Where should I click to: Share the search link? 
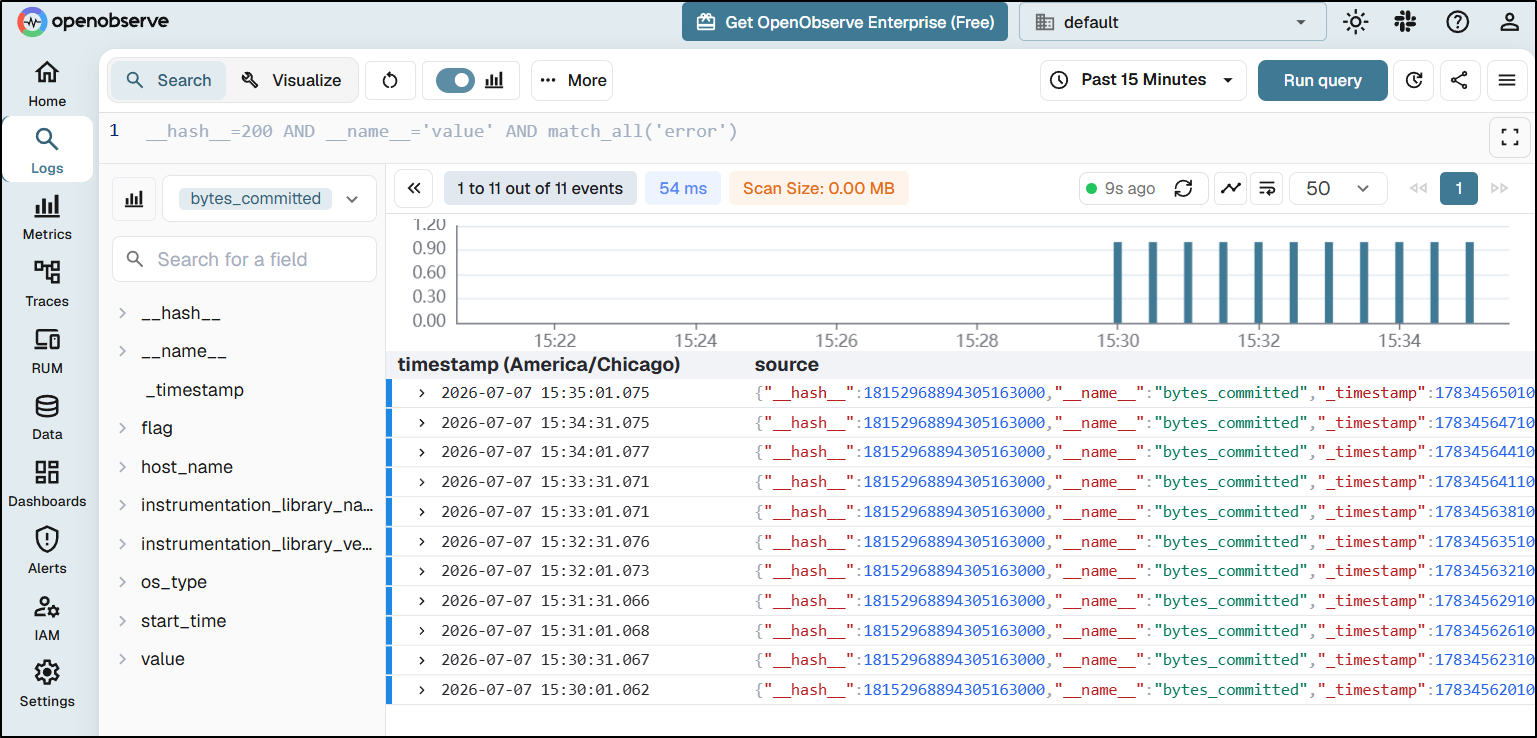click(x=1460, y=80)
